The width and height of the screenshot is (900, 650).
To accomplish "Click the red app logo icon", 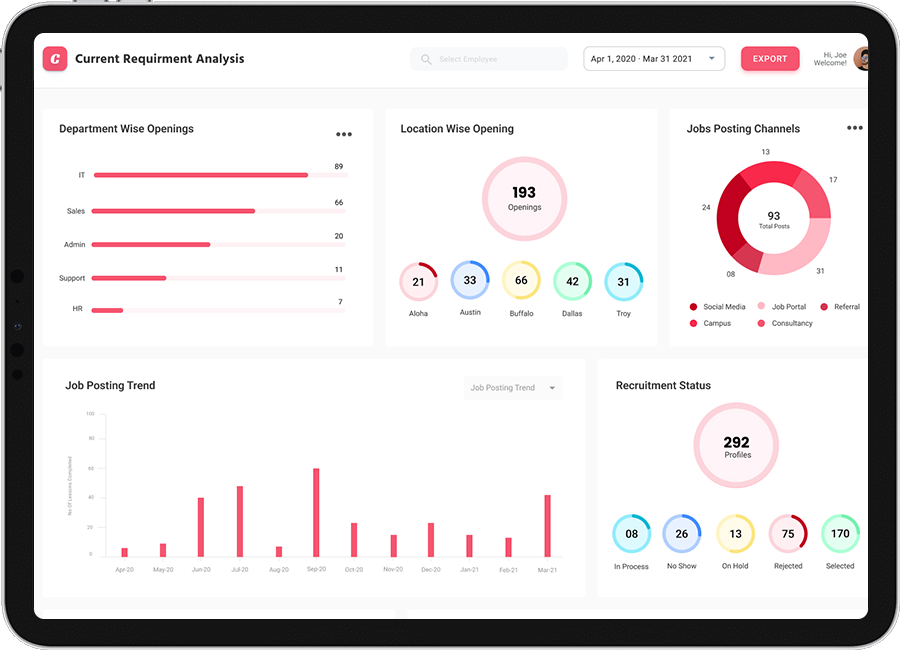I will [x=55, y=59].
